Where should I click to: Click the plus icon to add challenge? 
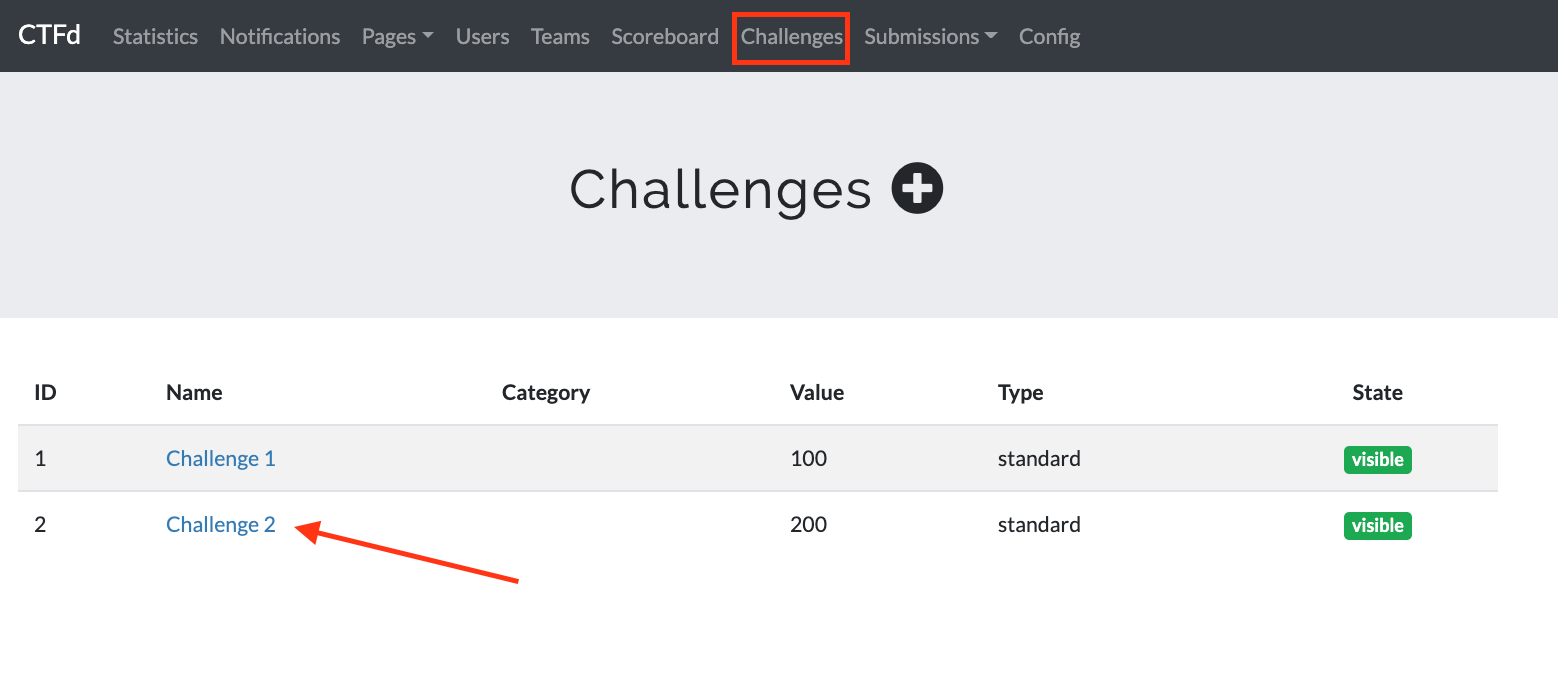917,188
